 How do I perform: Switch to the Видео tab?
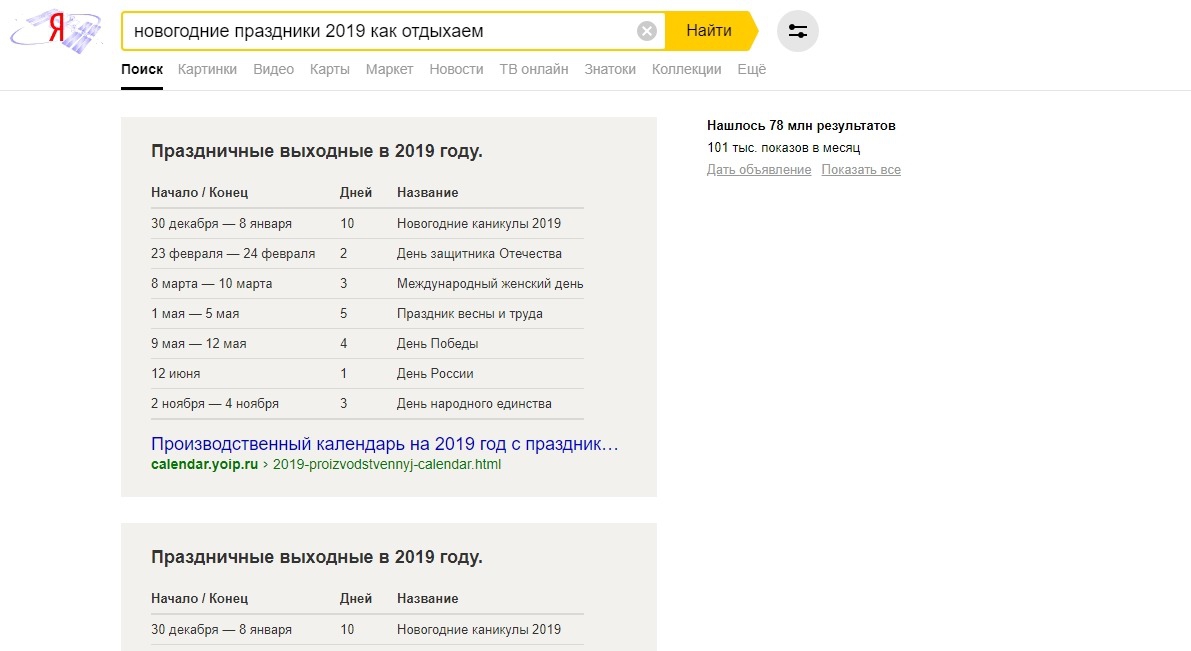click(x=273, y=69)
